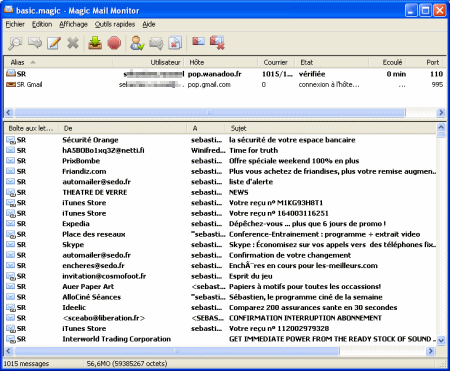
Task: Click up arrow of messages vertical scrollbar
Action: click(441, 127)
